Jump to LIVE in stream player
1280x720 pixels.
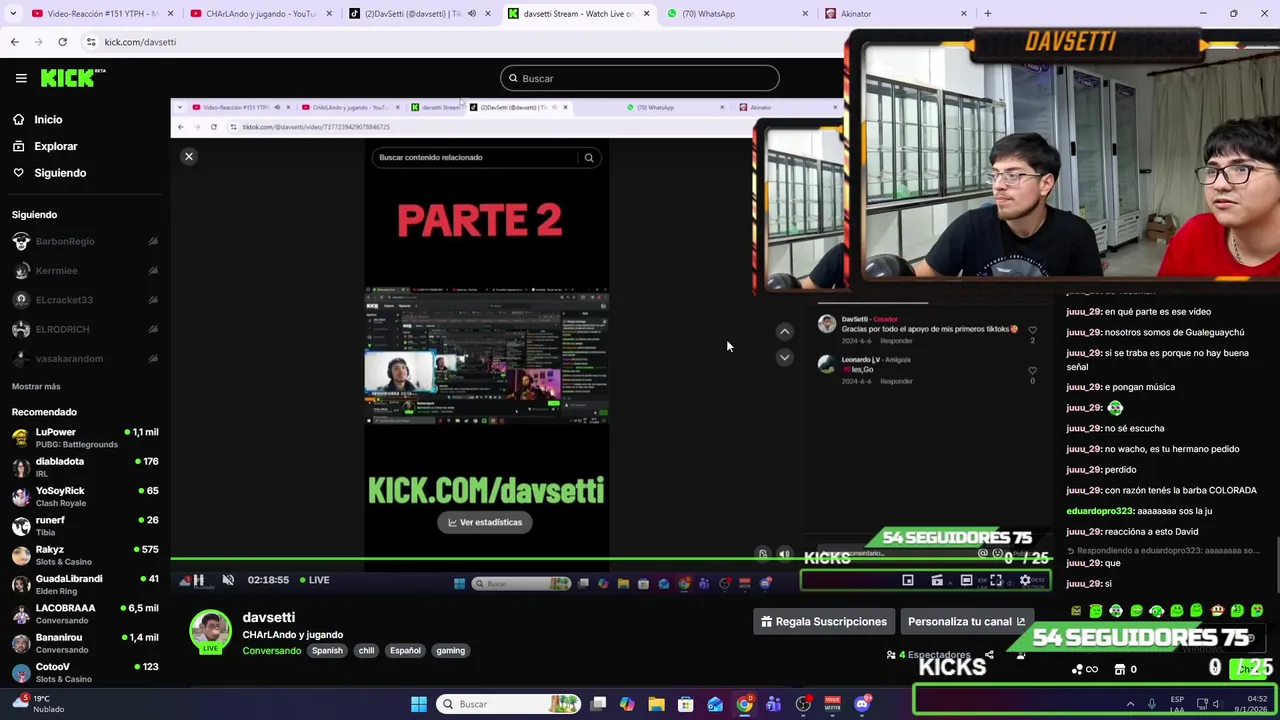tap(314, 580)
